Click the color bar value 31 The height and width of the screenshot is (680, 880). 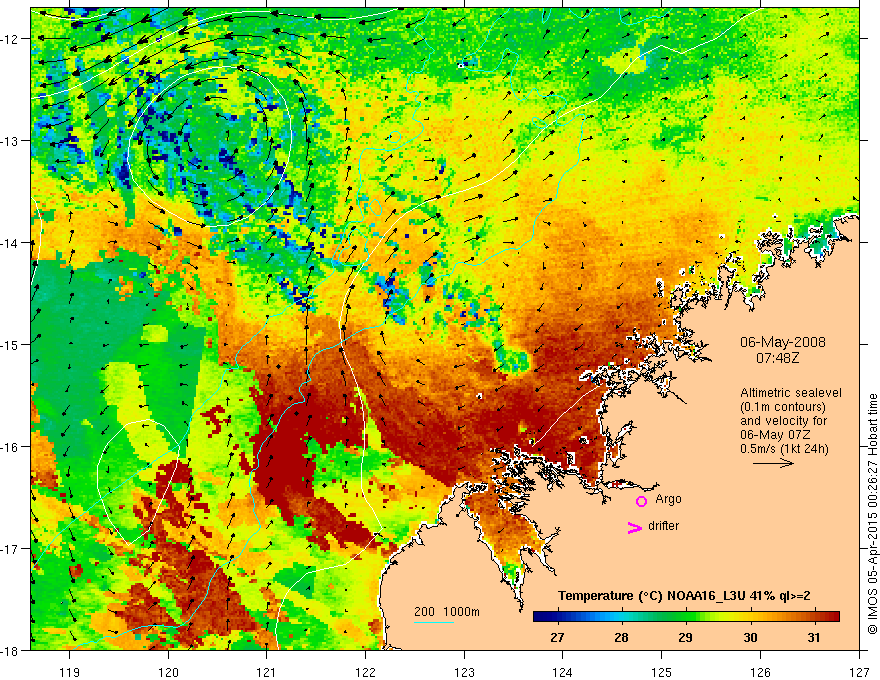814,637
